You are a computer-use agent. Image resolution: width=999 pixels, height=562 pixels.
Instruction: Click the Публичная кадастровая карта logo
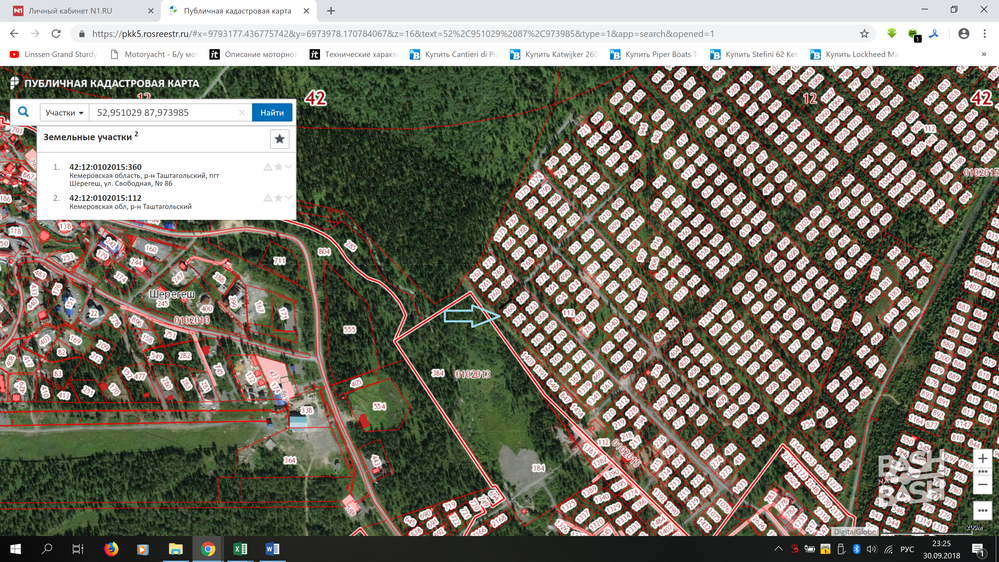pos(104,83)
